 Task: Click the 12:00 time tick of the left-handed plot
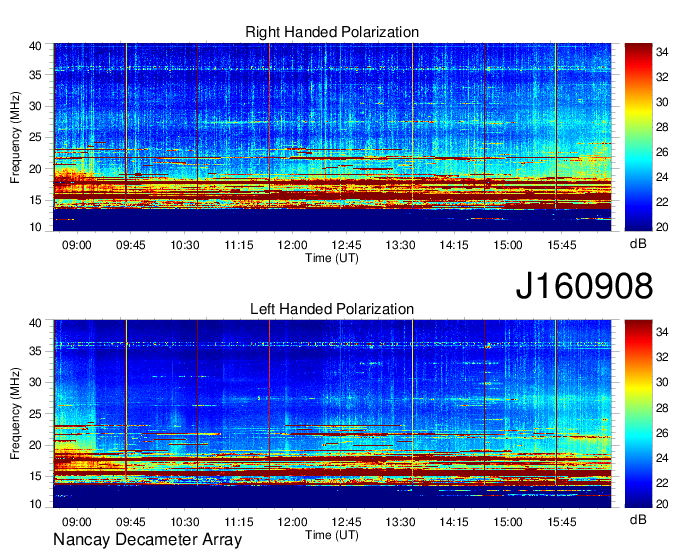[292, 522]
